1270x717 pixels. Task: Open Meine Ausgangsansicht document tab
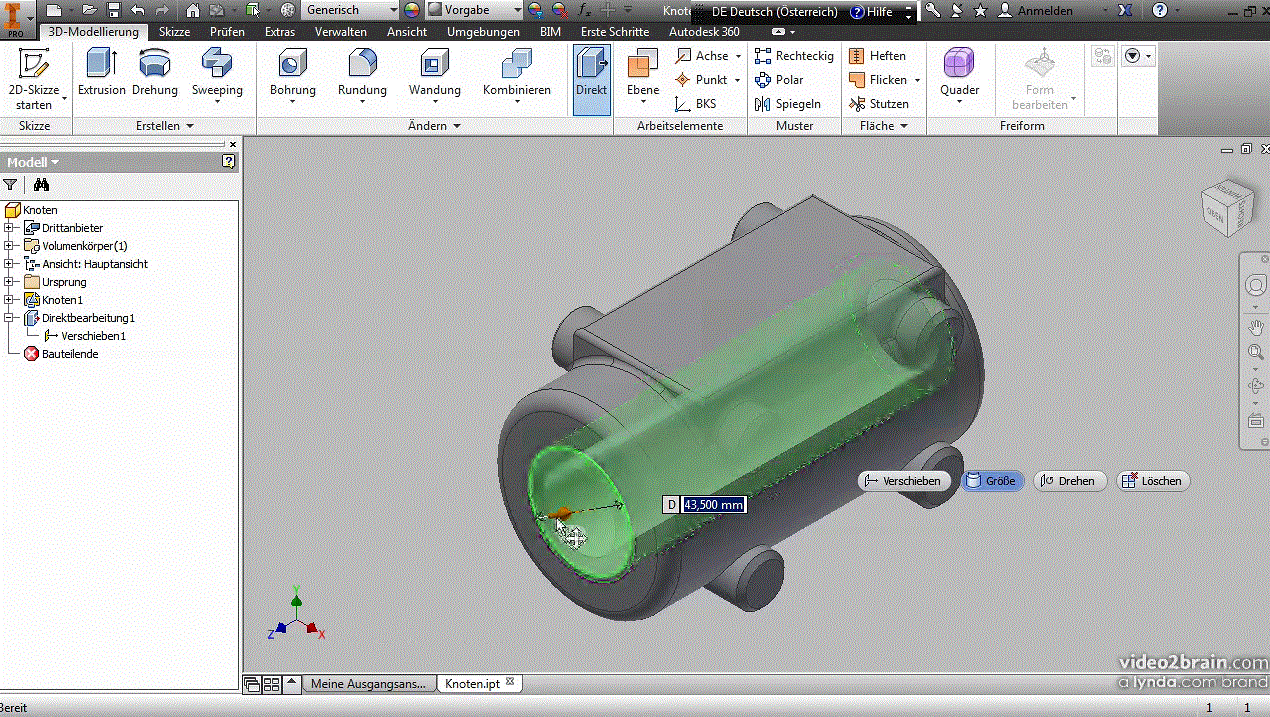[369, 683]
